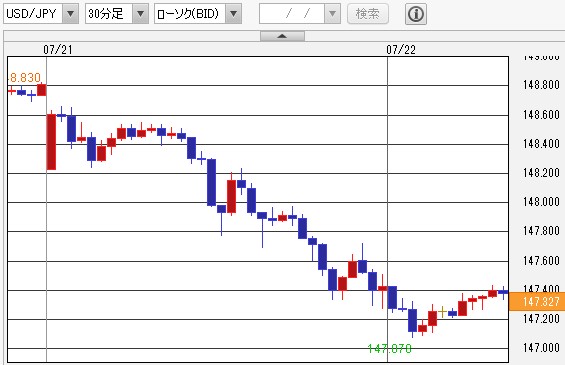Viewport: 565px width, 365px height.
Task: Click the 07/21 date label
Action: (58, 50)
